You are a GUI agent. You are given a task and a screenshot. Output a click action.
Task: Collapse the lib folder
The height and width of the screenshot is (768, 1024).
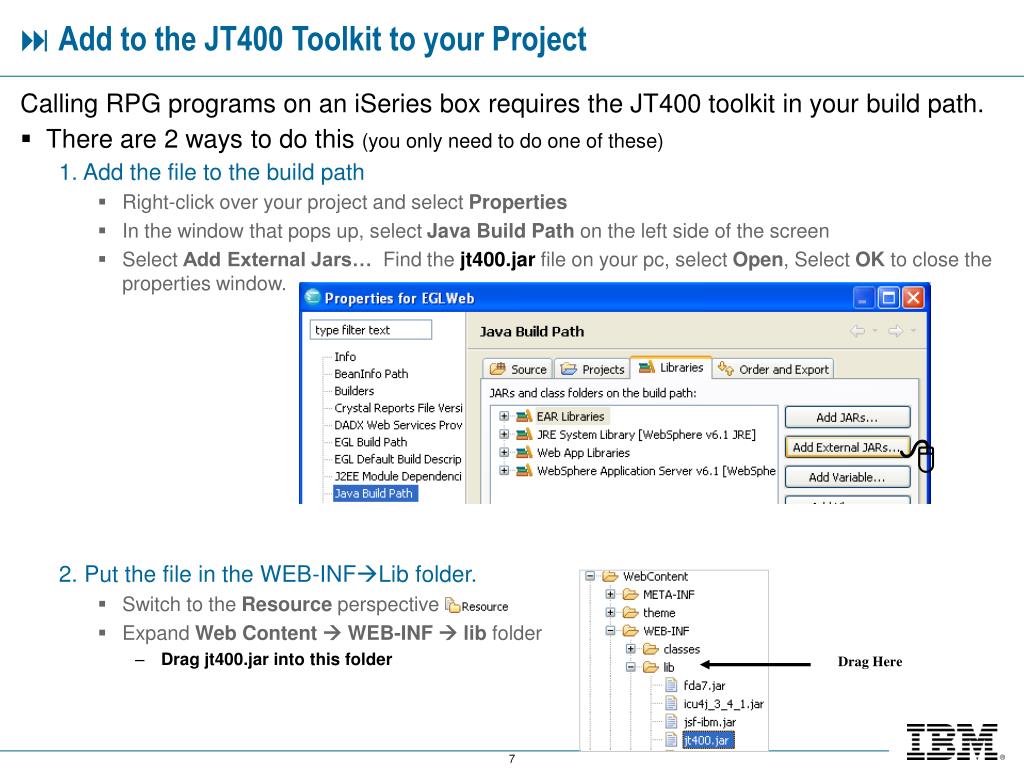tap(631, 667)
